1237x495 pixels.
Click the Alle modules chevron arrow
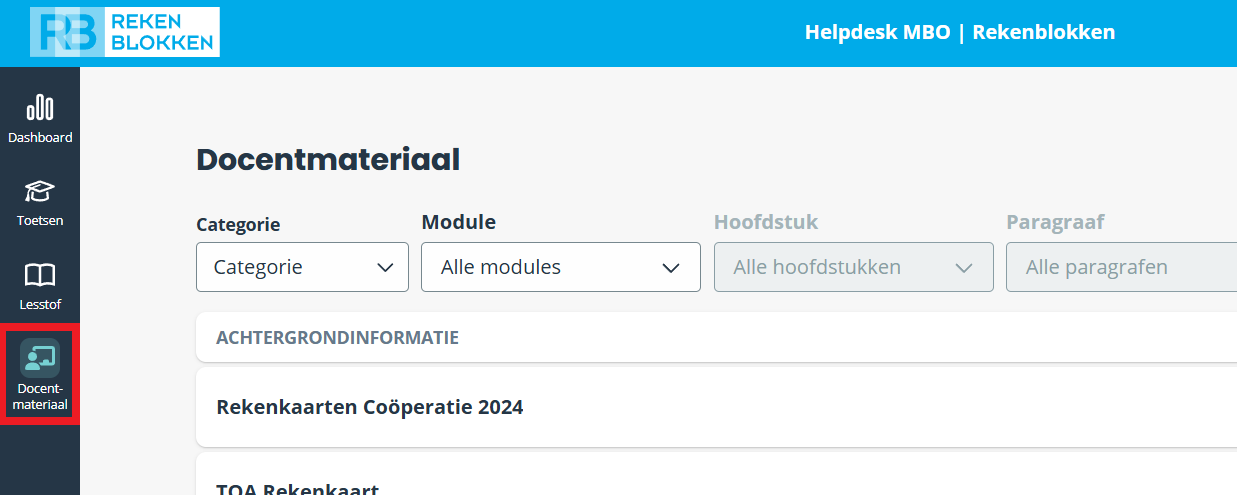672,267
